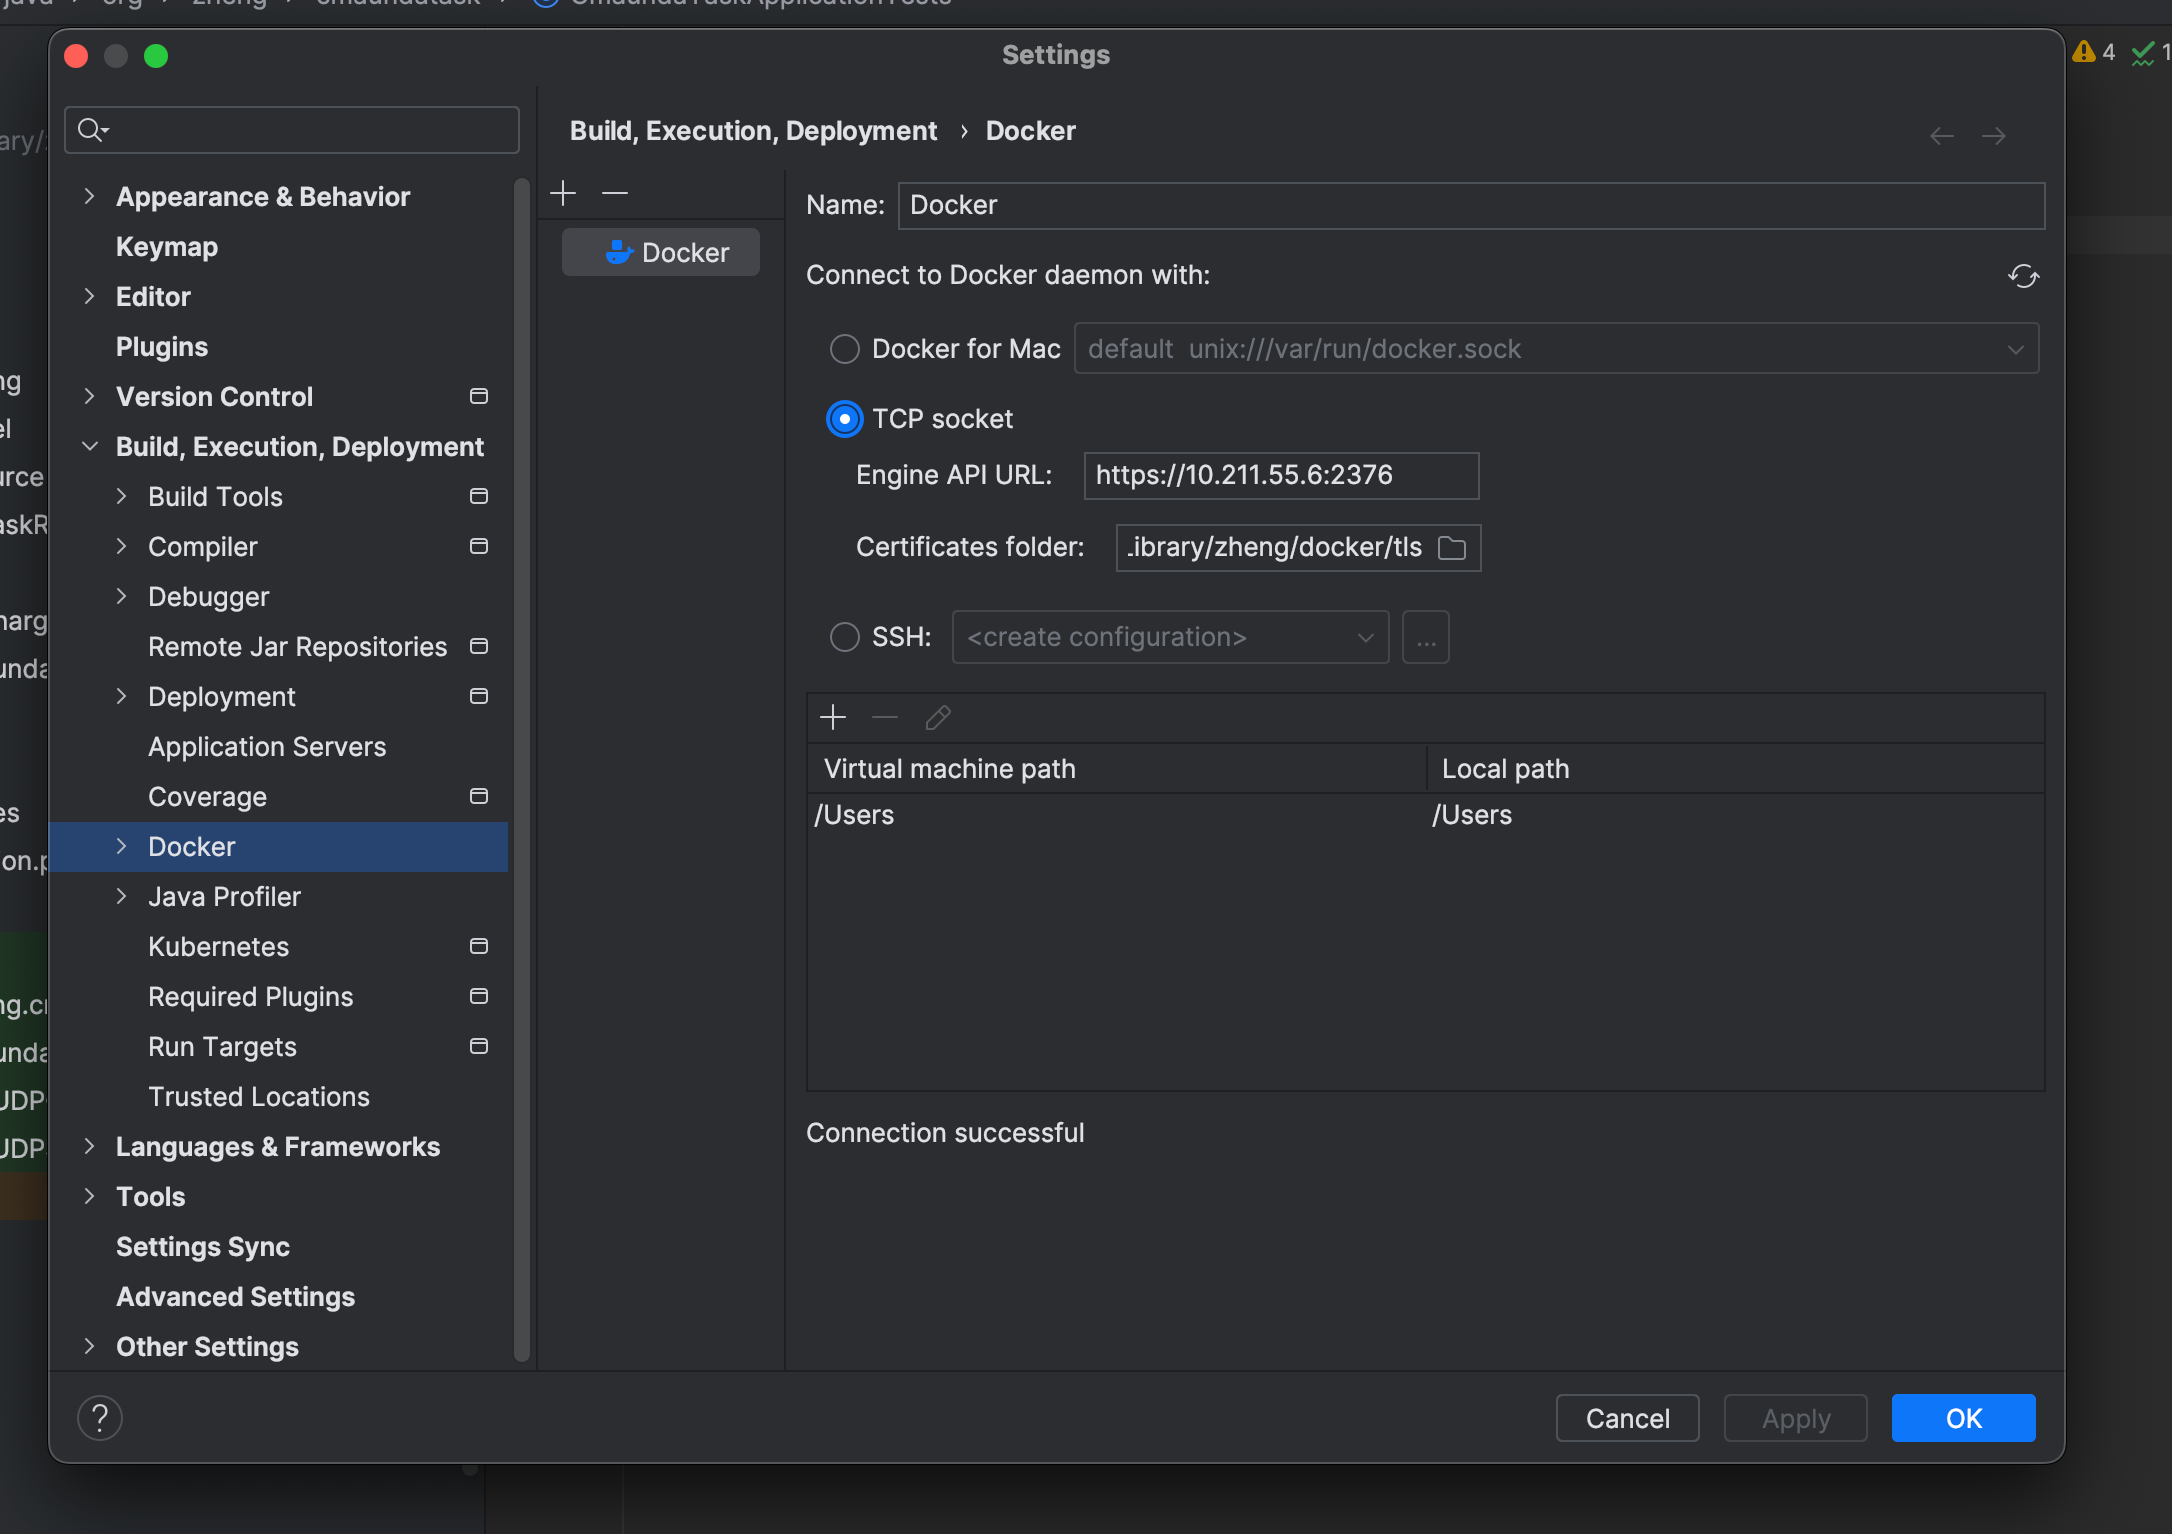
Task: Click the project-level icon beside Deployment
Action: [479, 697]
